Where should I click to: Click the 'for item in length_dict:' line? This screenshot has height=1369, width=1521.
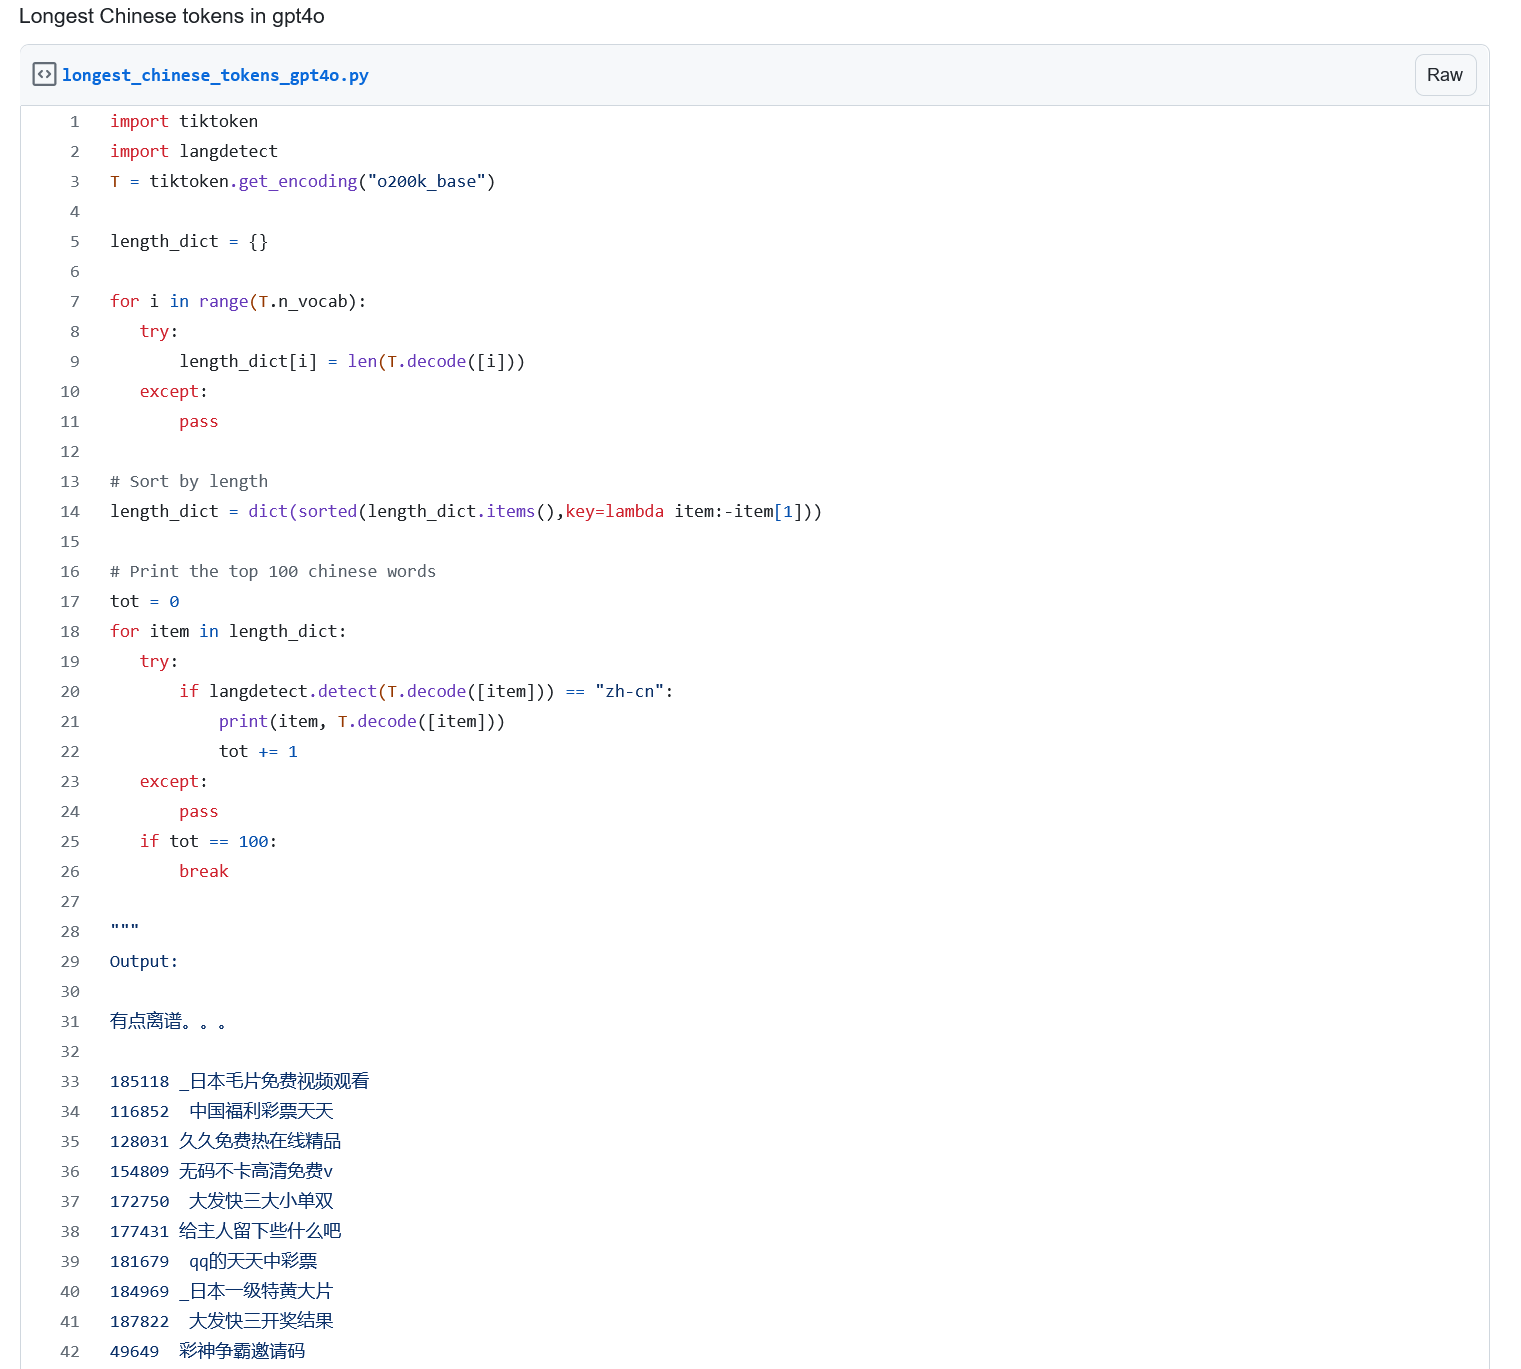tap(228, 631)
